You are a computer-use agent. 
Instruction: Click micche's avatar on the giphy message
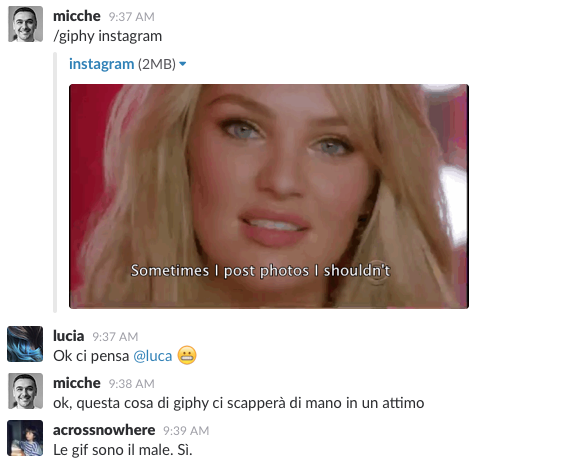(25, 24)
